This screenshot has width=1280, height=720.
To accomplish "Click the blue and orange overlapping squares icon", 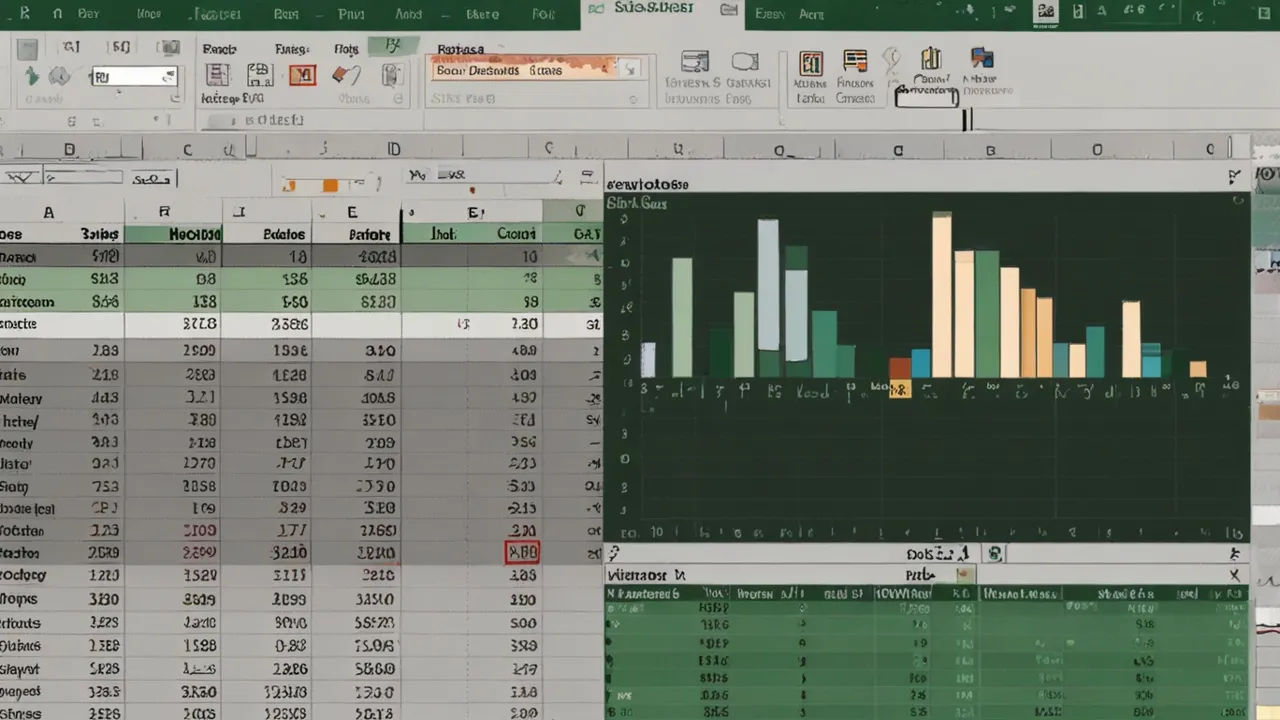I will 982,58.
